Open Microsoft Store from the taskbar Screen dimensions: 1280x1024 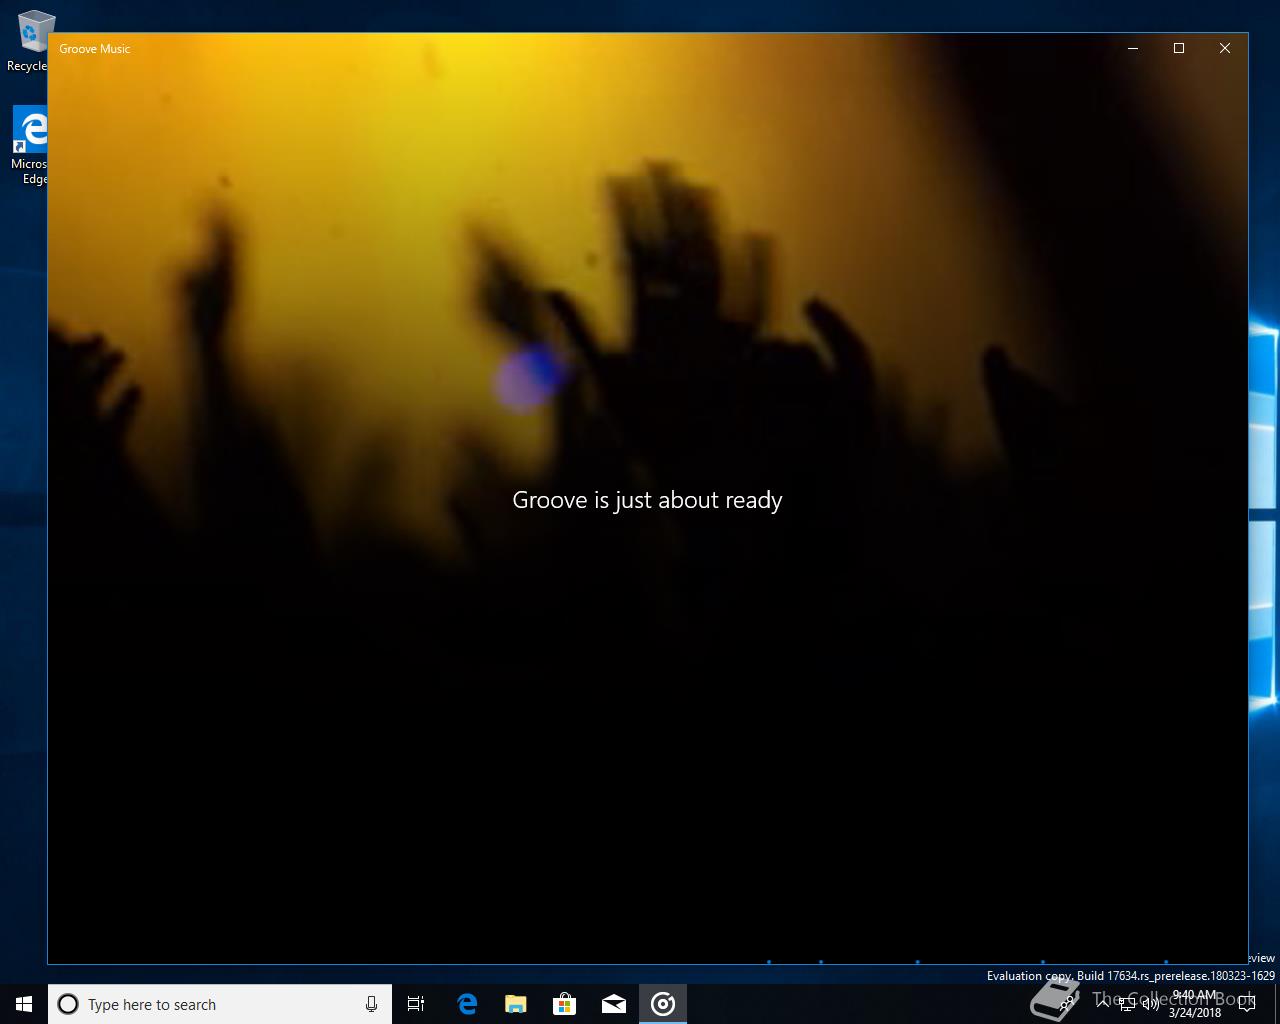(x=564, y=1004)
